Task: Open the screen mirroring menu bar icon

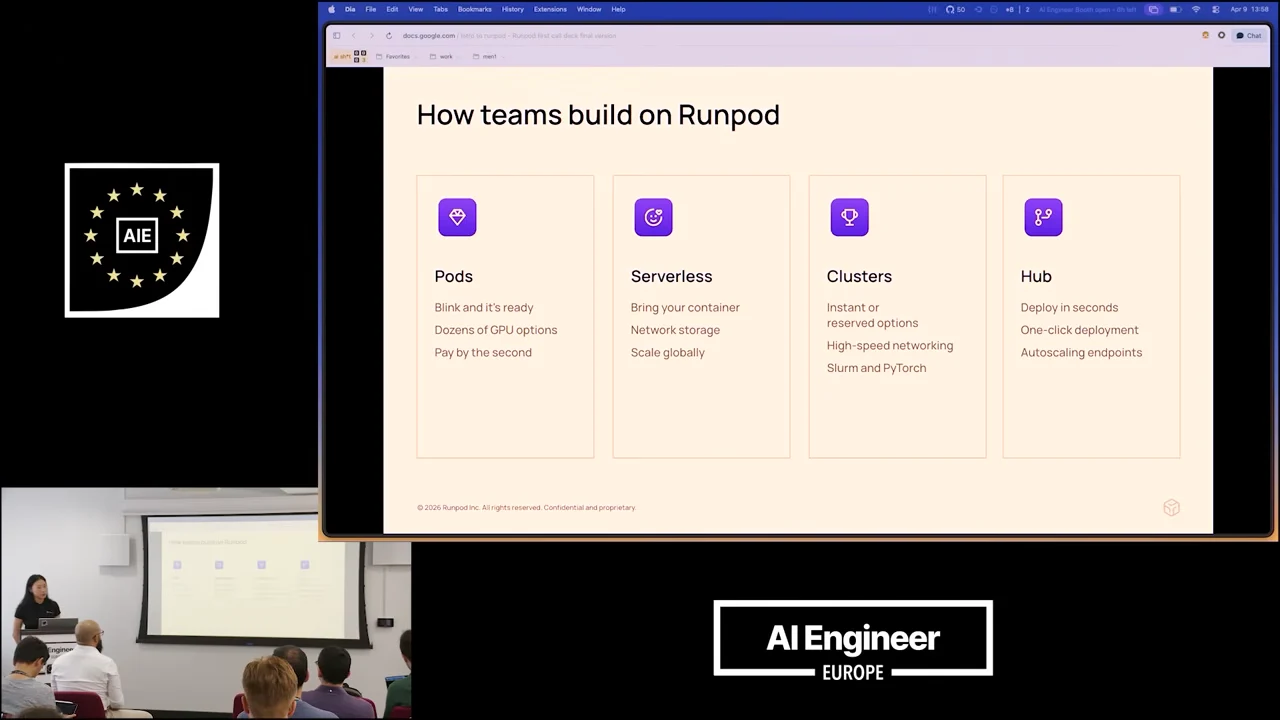Action: coord(1153,9)
